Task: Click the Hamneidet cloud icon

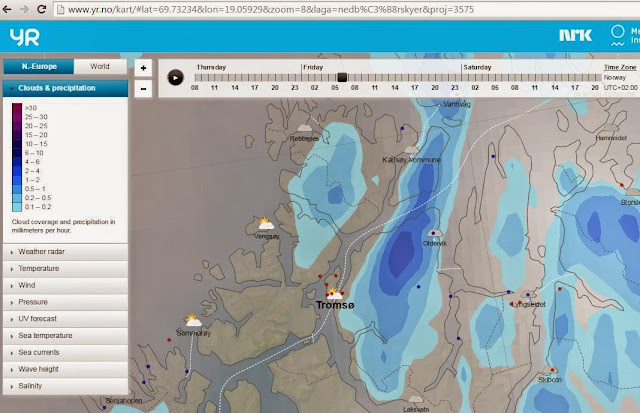Action: pyautogui.click(x=610, y=127)
